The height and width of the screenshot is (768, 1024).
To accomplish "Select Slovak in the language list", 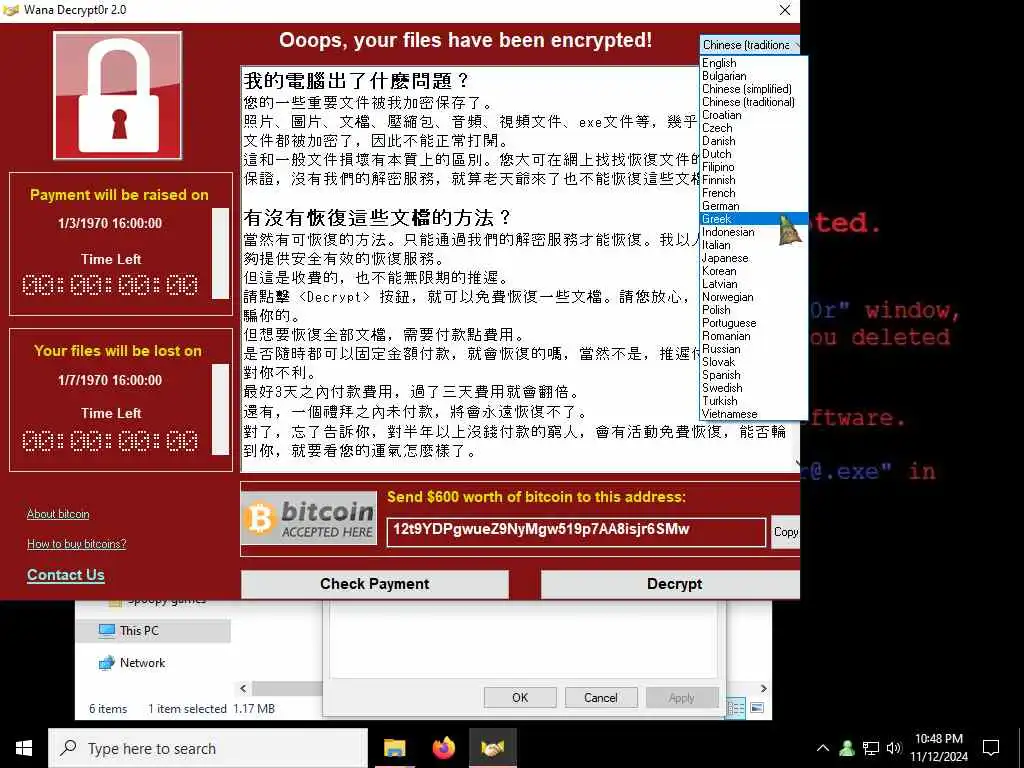I will point(754,362).
